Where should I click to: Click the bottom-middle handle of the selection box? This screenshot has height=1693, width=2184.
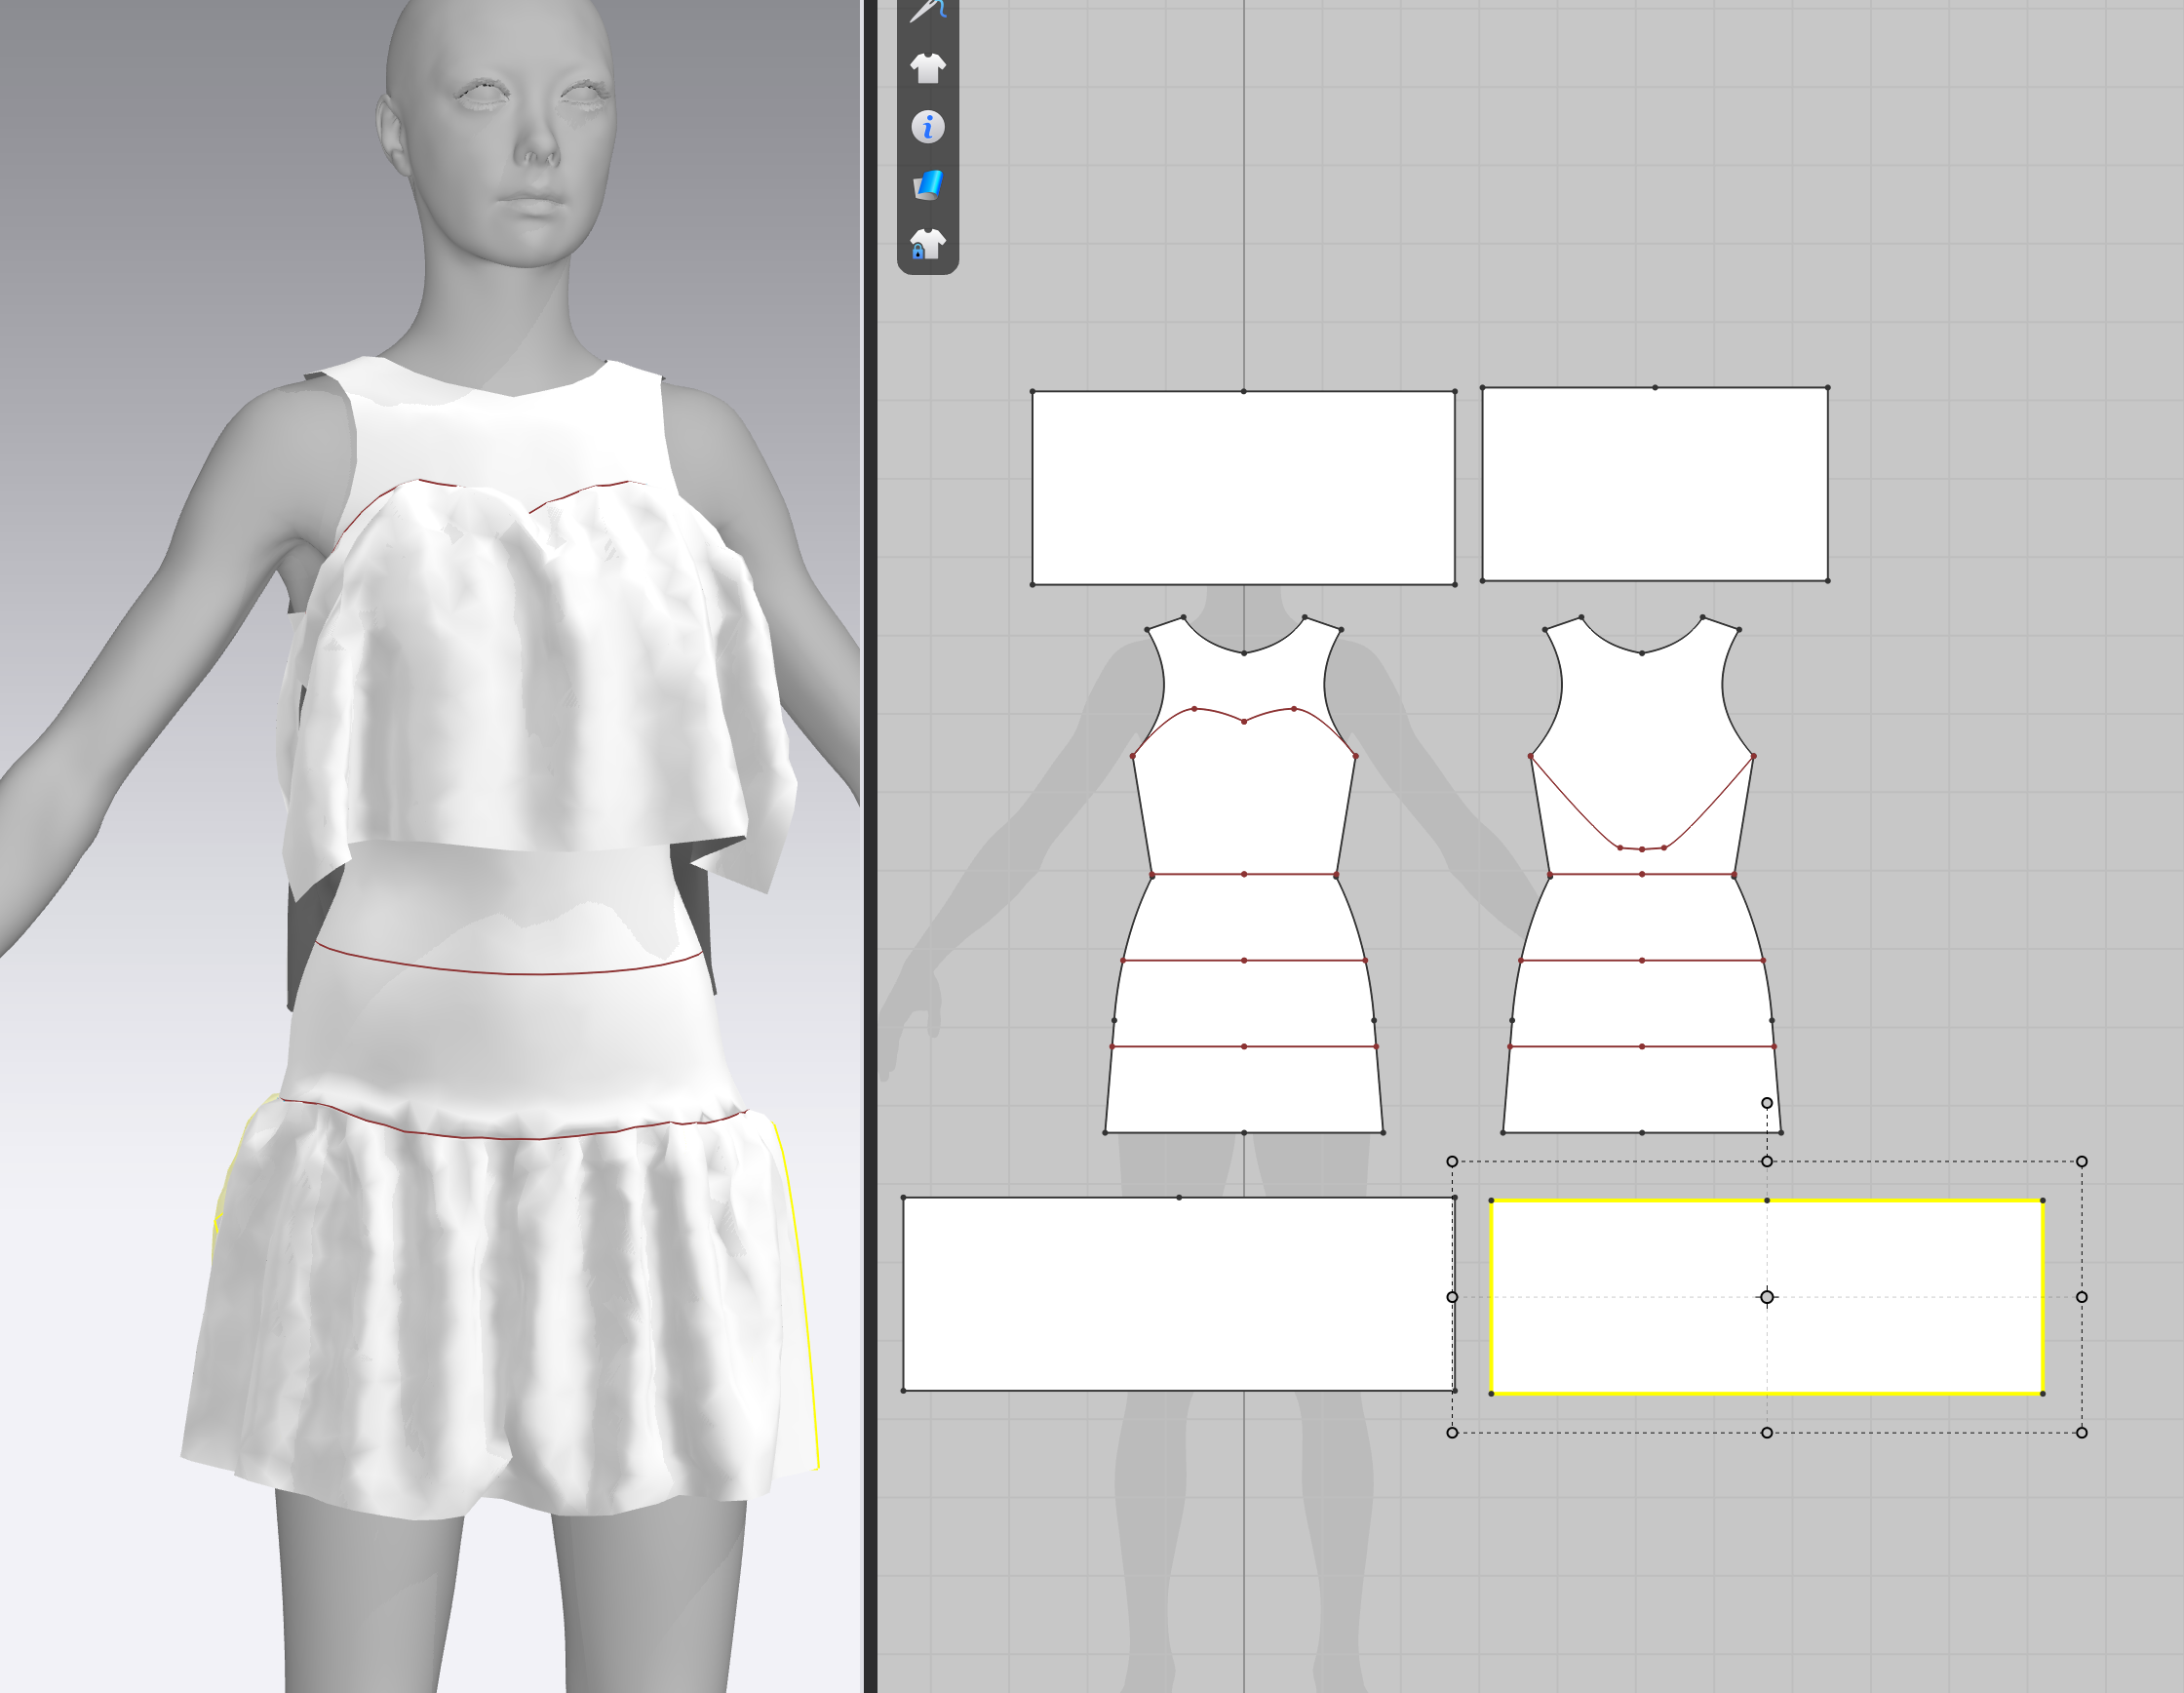pyautogui.click(x=1767, y=1433)
